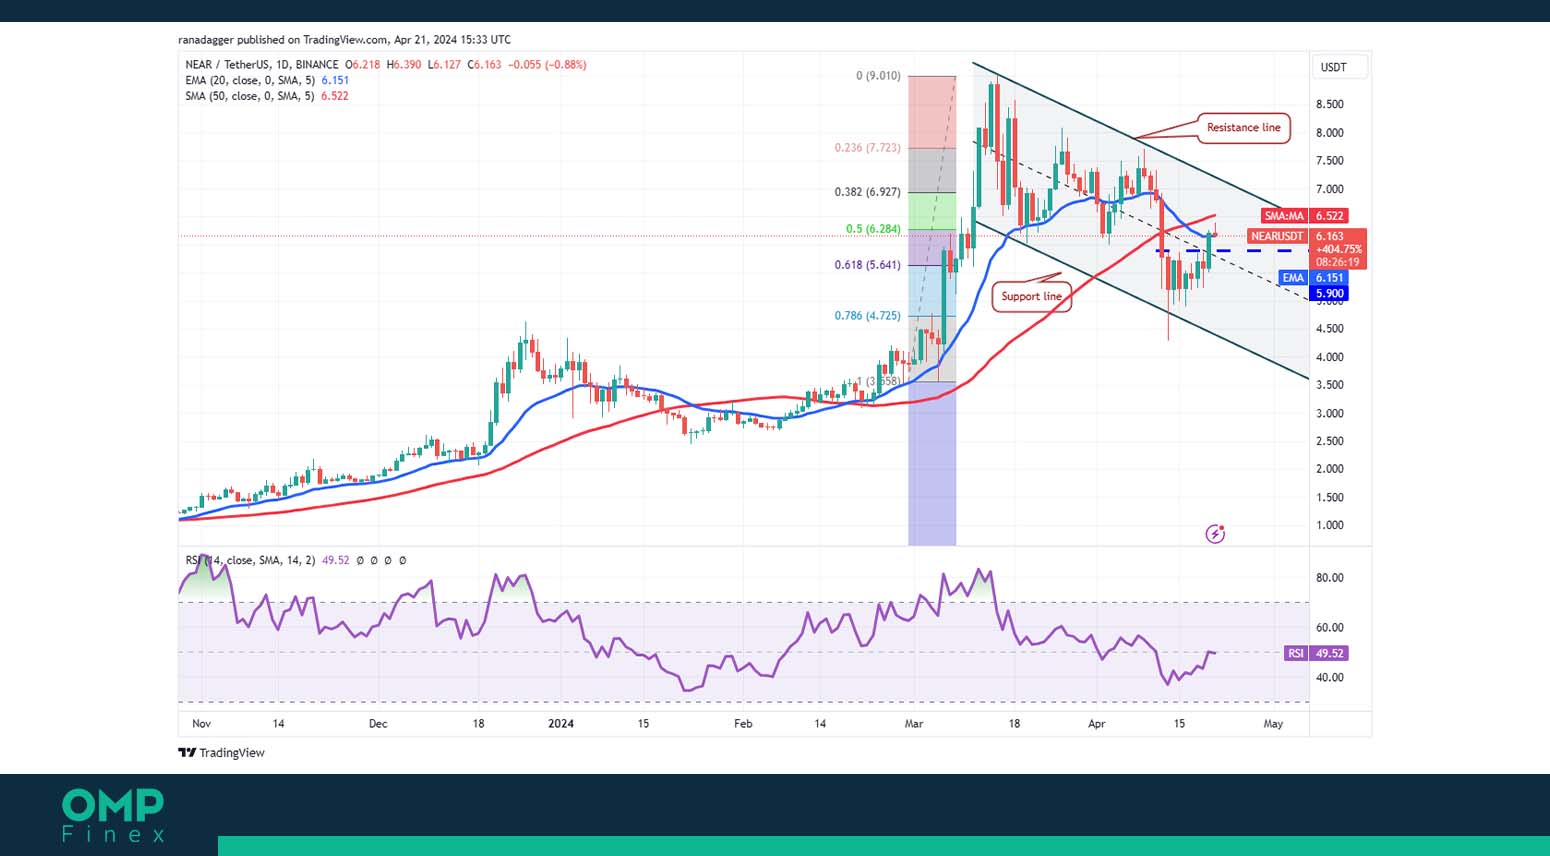Click the '2024' year marker on time axis
Viewport: 1550px width, 856px height.
click(561, 724)
